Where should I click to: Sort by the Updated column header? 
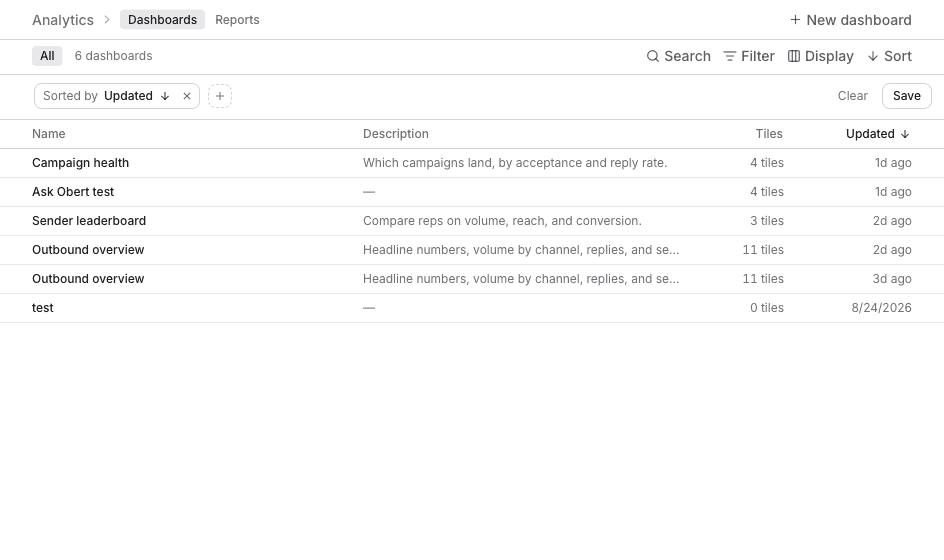(x=878, y=134)
